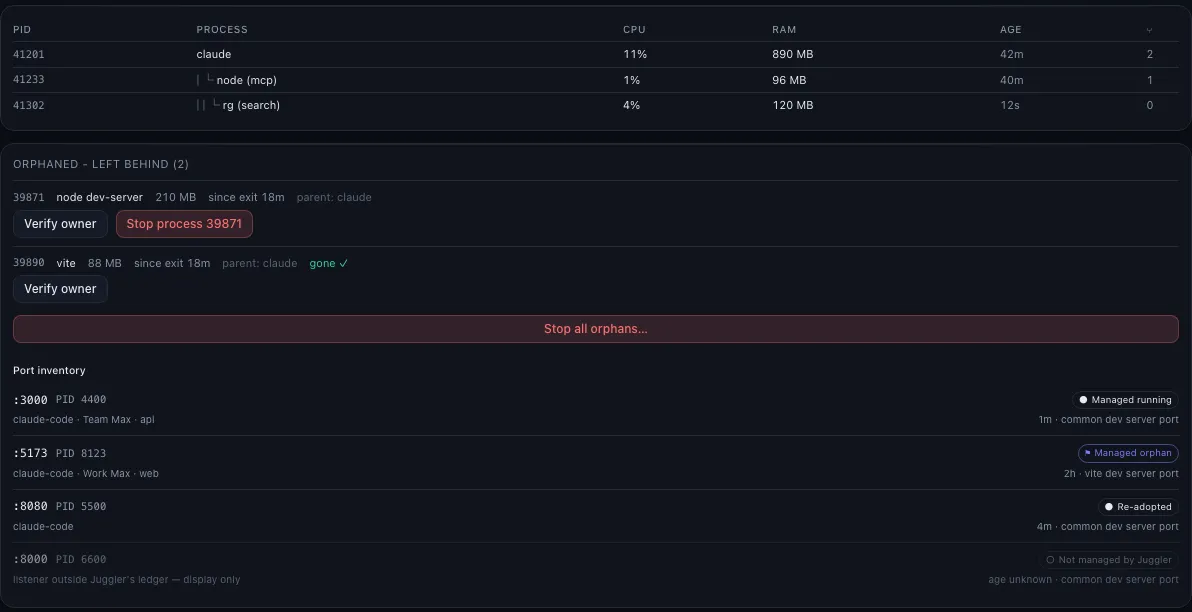Click the Port inventory heading
The height and width of the screenshot is (612, 1192).
click(x=49, y=370)
